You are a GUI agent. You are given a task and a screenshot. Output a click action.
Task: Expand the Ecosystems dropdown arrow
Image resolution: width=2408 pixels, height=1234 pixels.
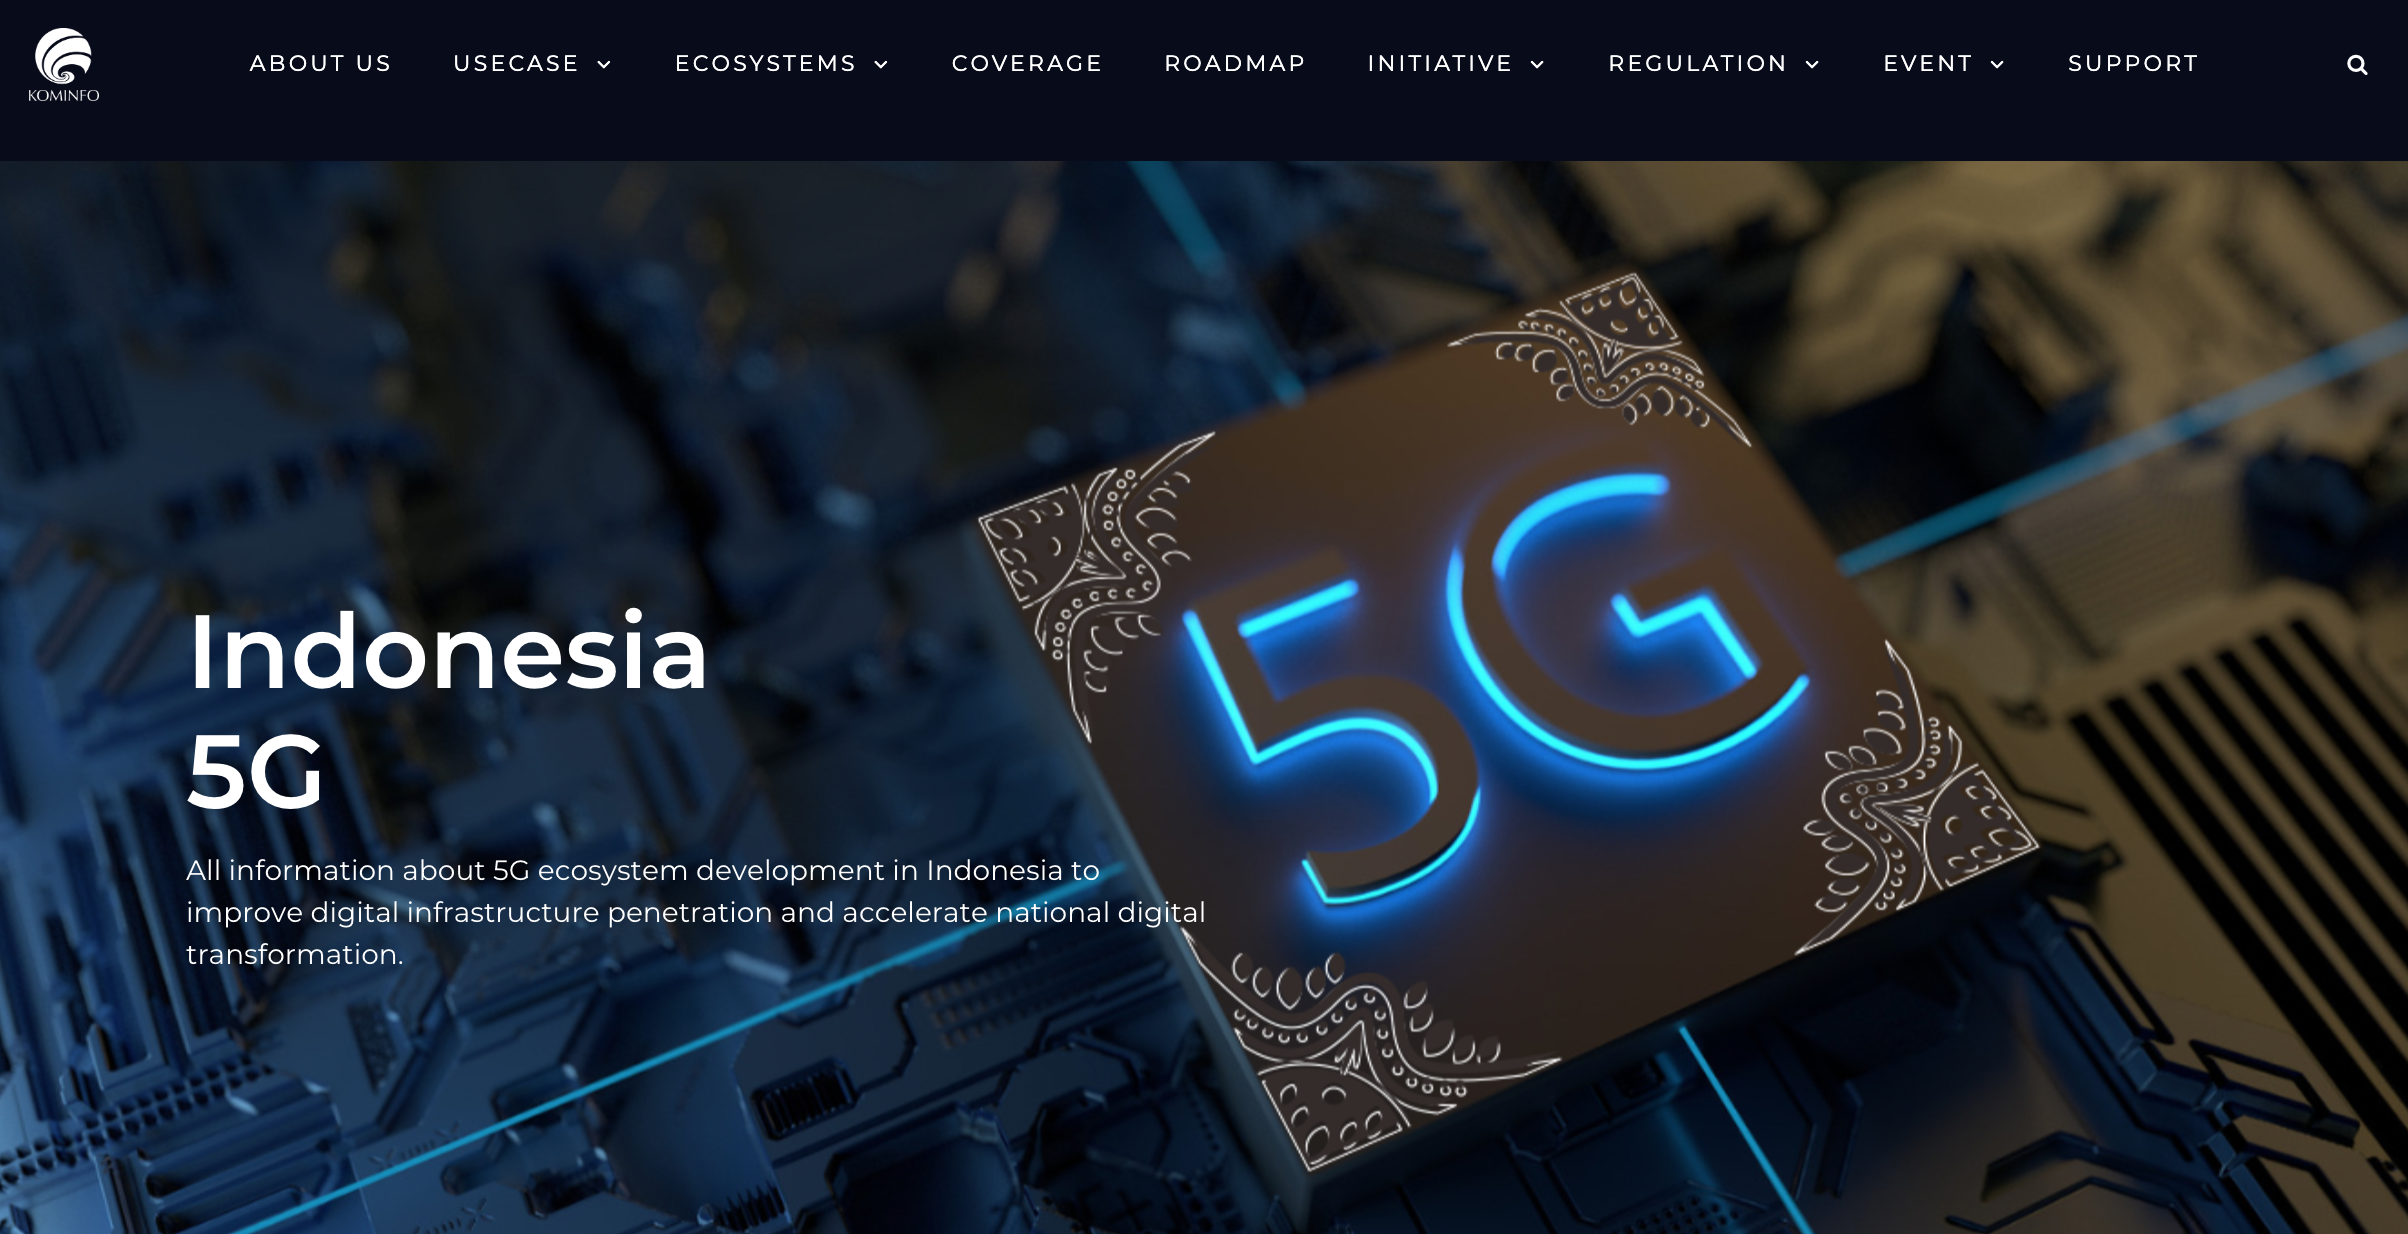click(881, 65)
